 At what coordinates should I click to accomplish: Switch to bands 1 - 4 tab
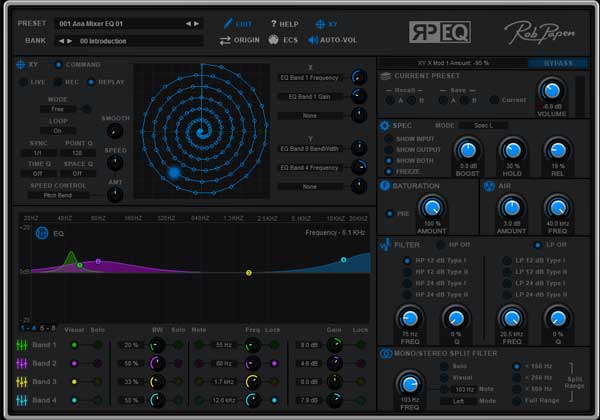tap(28, 328)
